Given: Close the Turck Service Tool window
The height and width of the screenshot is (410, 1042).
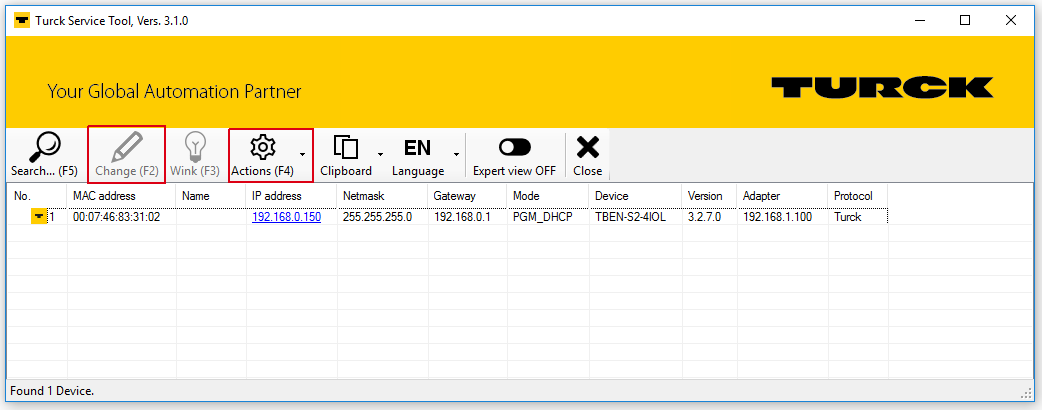Looking at the screenshot, I should pos(1011,21).
